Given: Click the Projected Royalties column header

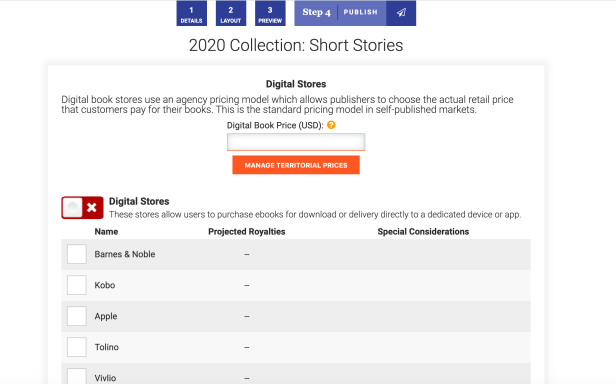Looking at the screenshot, I should pos(247,232).
